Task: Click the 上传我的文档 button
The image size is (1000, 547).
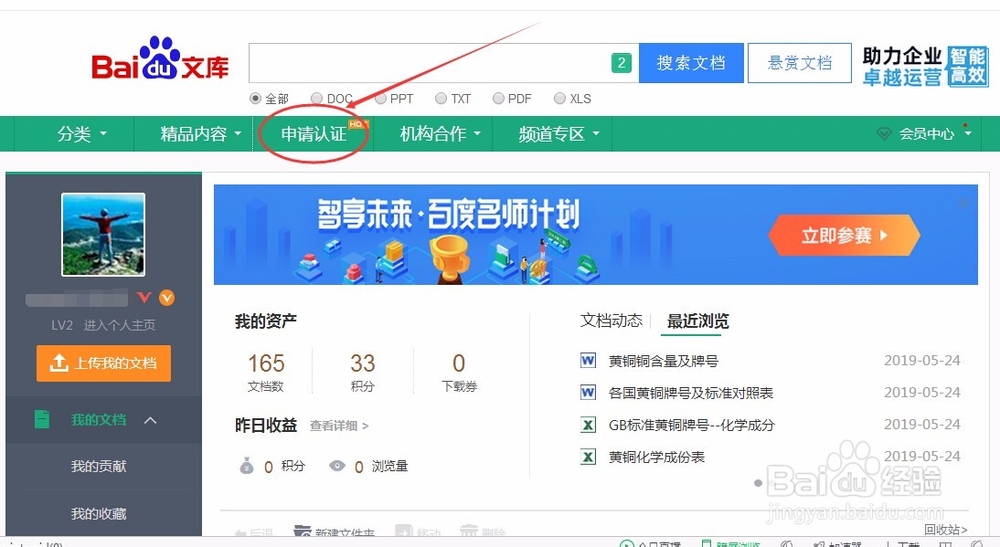Action: click(x=103, y=363)
